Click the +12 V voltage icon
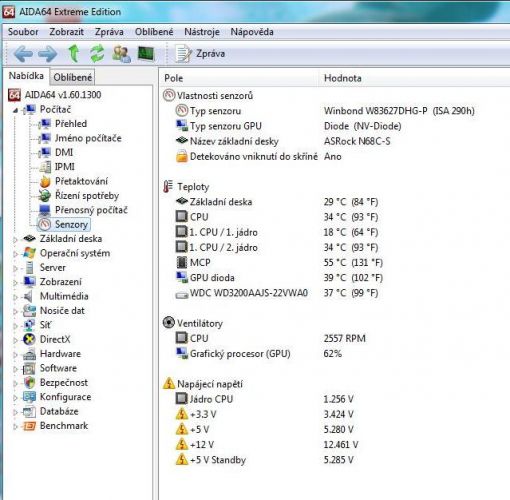The height and width of the screenshot is (500, 510). pos(182,444)
